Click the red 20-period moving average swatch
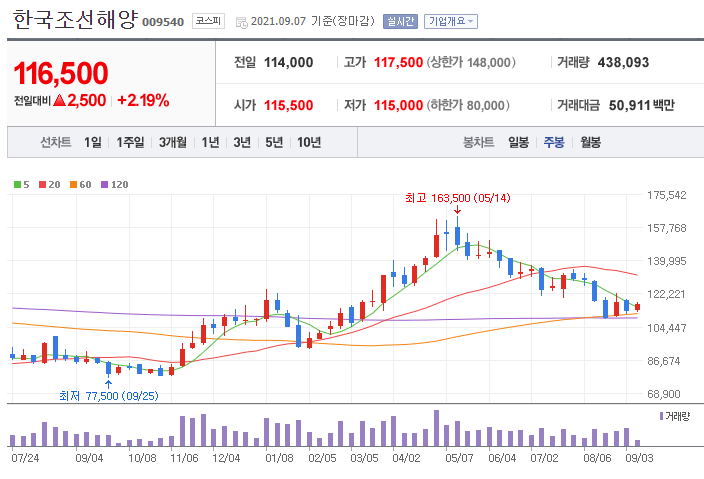 click(43, 185)
